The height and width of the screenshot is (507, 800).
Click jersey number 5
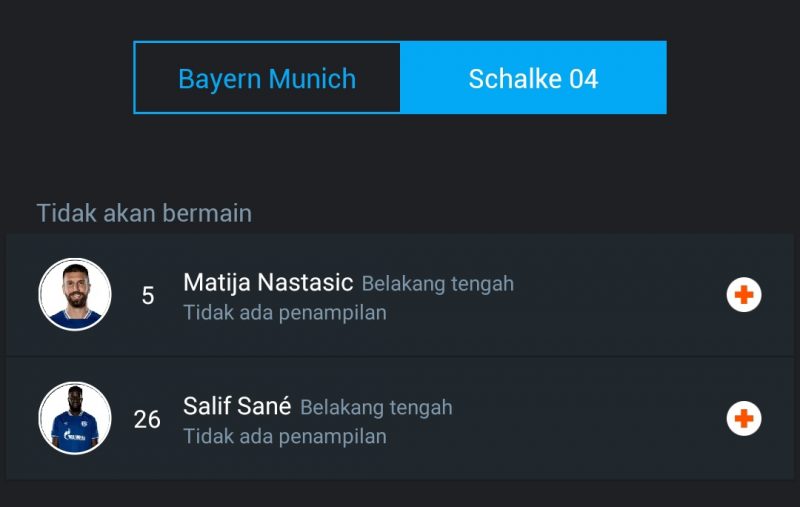[x=148, y=296]
